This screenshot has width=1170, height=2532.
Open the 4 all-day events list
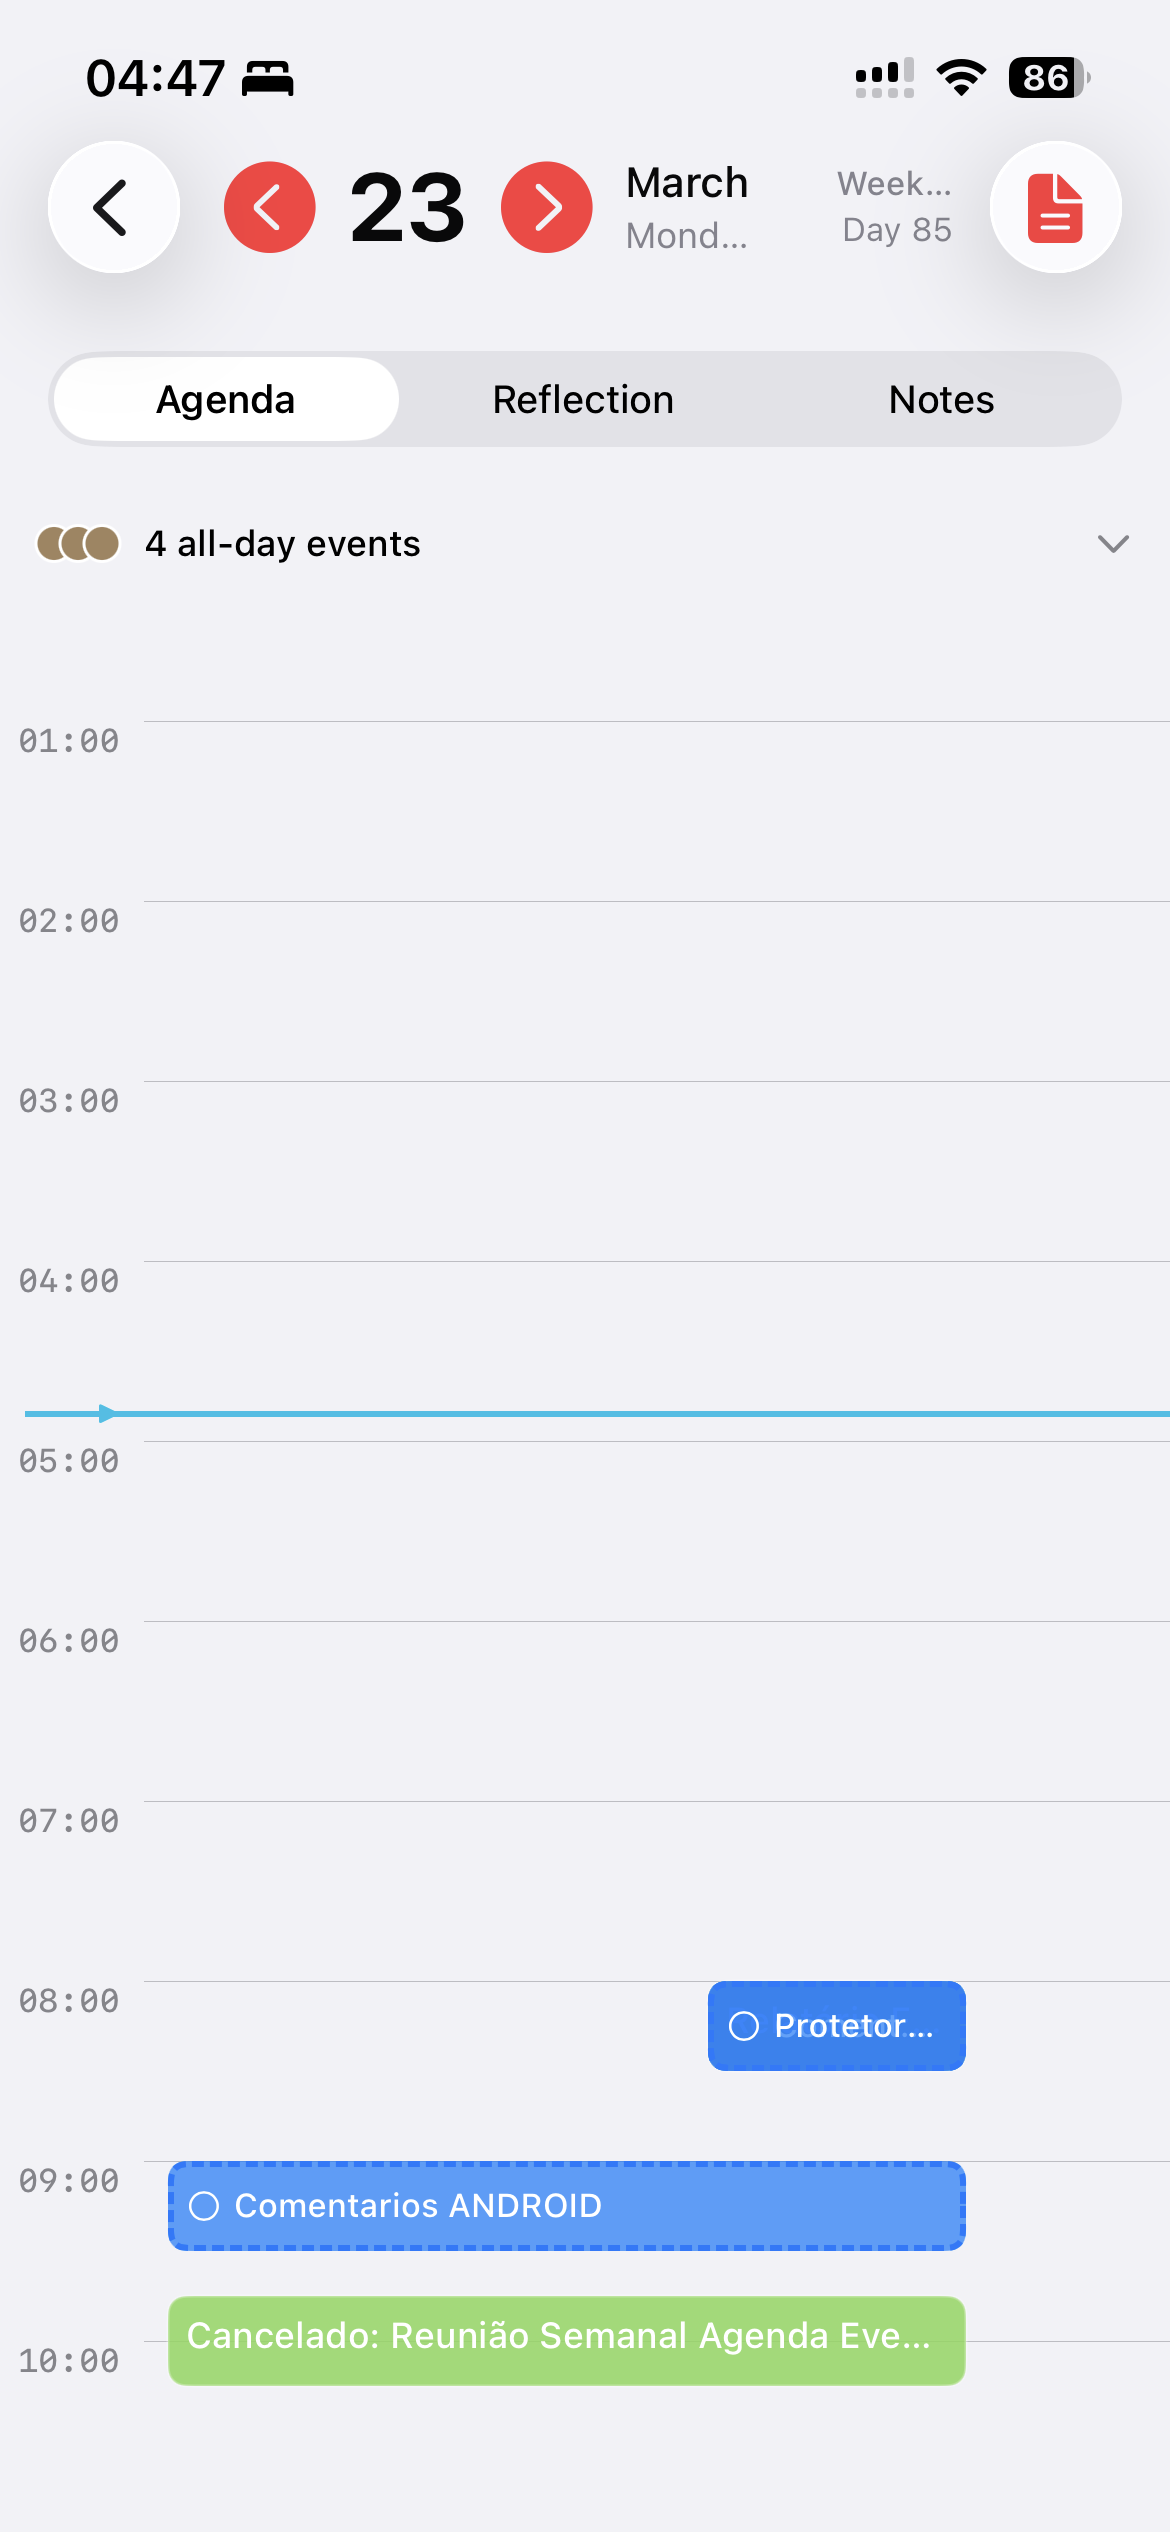(x=283, y=544)
